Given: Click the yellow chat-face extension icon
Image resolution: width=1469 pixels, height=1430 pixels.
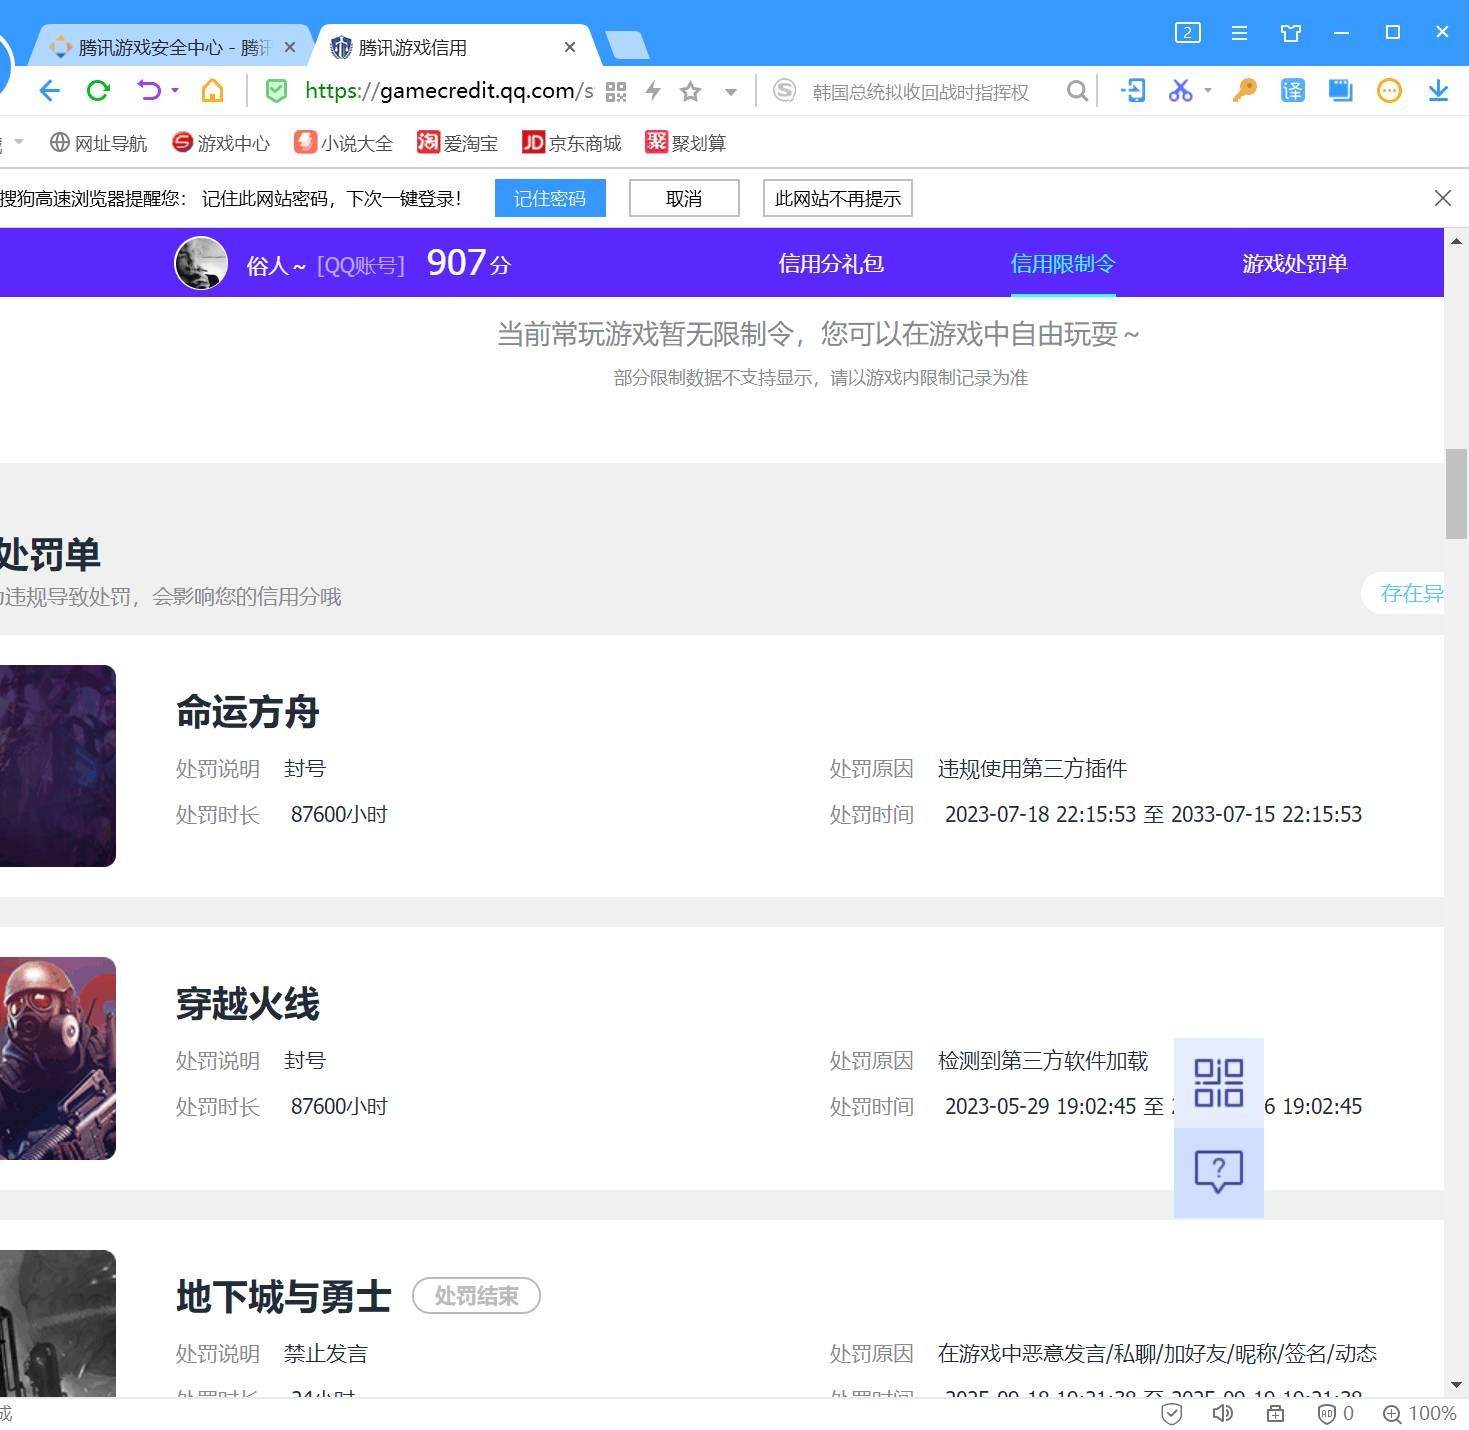Looking at the screenshot, I should [x=1389, y=91].
